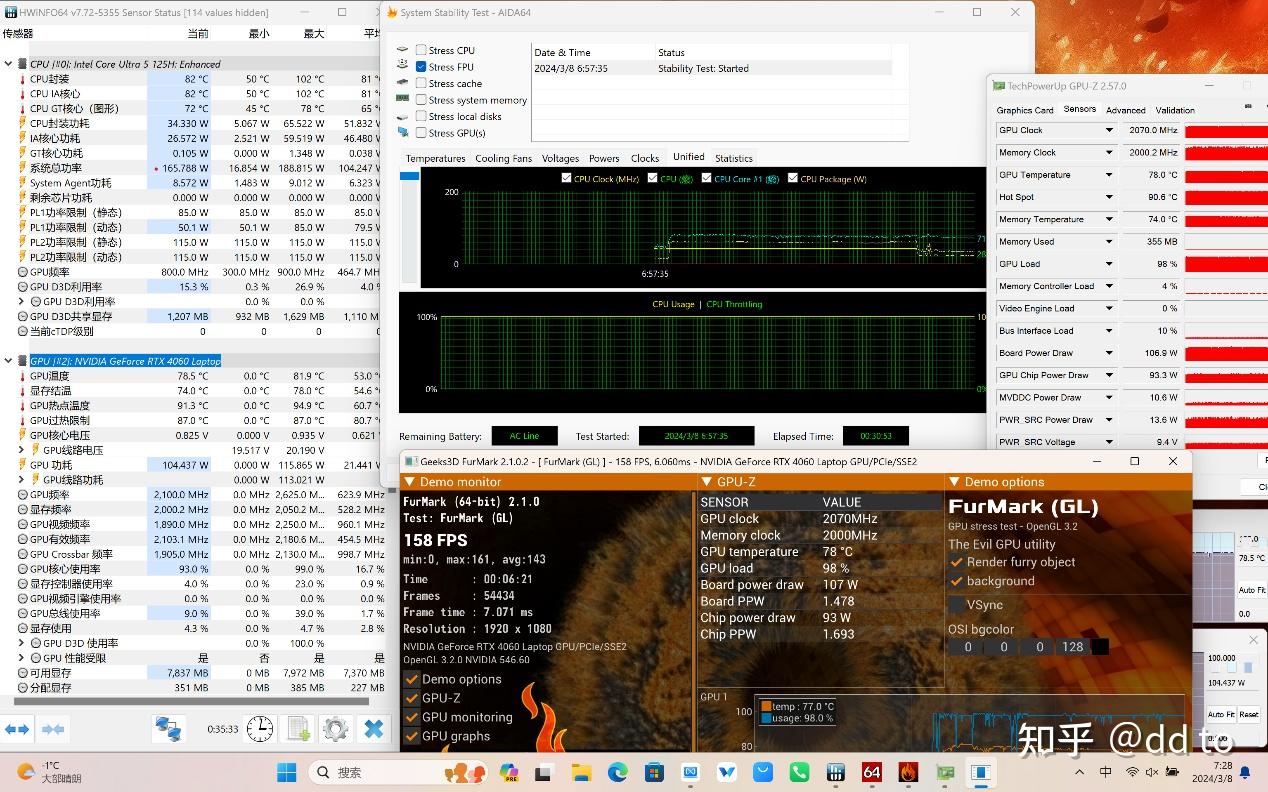Open Graphics Card tab in GPU-Z
This screenshot has width=1268, height=792.
pos(1025,110)
